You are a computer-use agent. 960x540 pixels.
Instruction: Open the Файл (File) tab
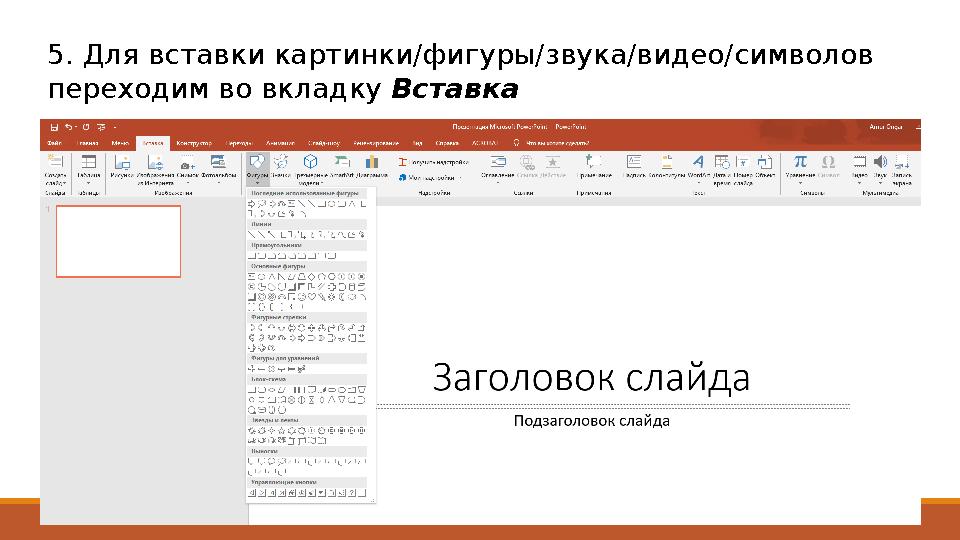coord(54,143)
